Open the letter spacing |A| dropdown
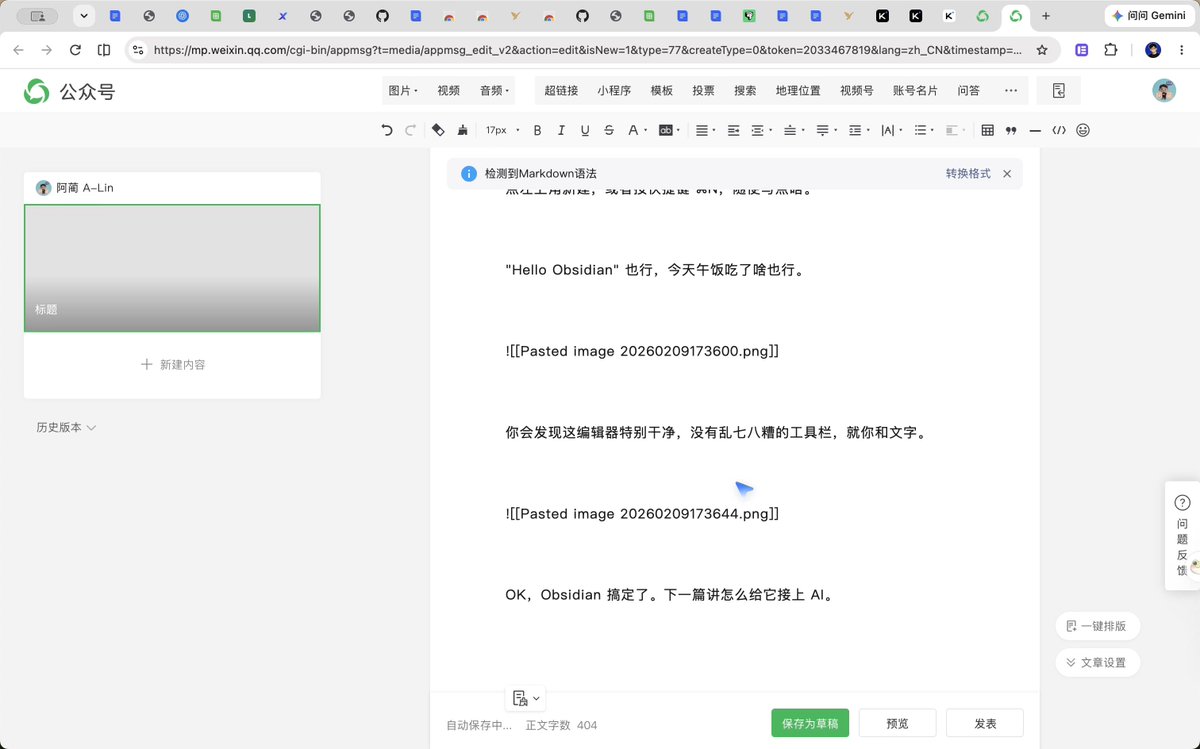The height and width of the screenshot is (749, 1200). click(x=890, y=130)
